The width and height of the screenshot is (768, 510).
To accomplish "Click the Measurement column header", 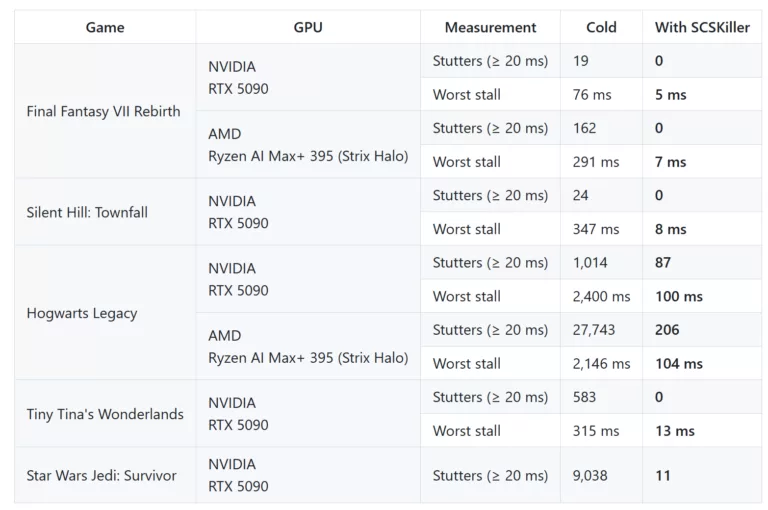I will click(x=490, y=27).
